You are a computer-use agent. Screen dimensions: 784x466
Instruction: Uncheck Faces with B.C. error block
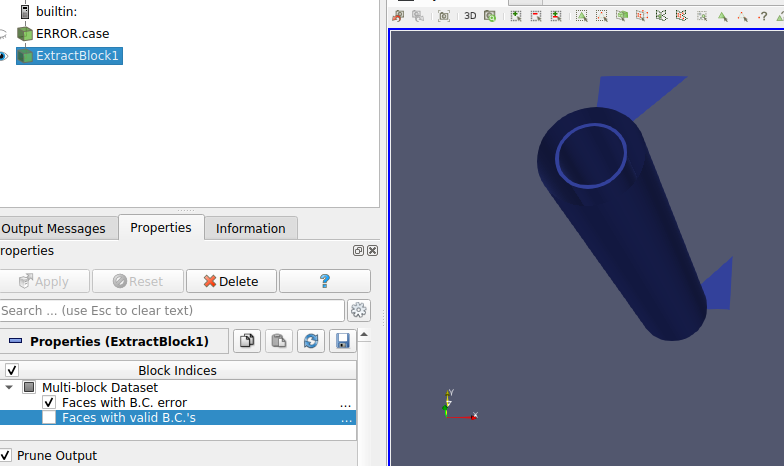49,402
